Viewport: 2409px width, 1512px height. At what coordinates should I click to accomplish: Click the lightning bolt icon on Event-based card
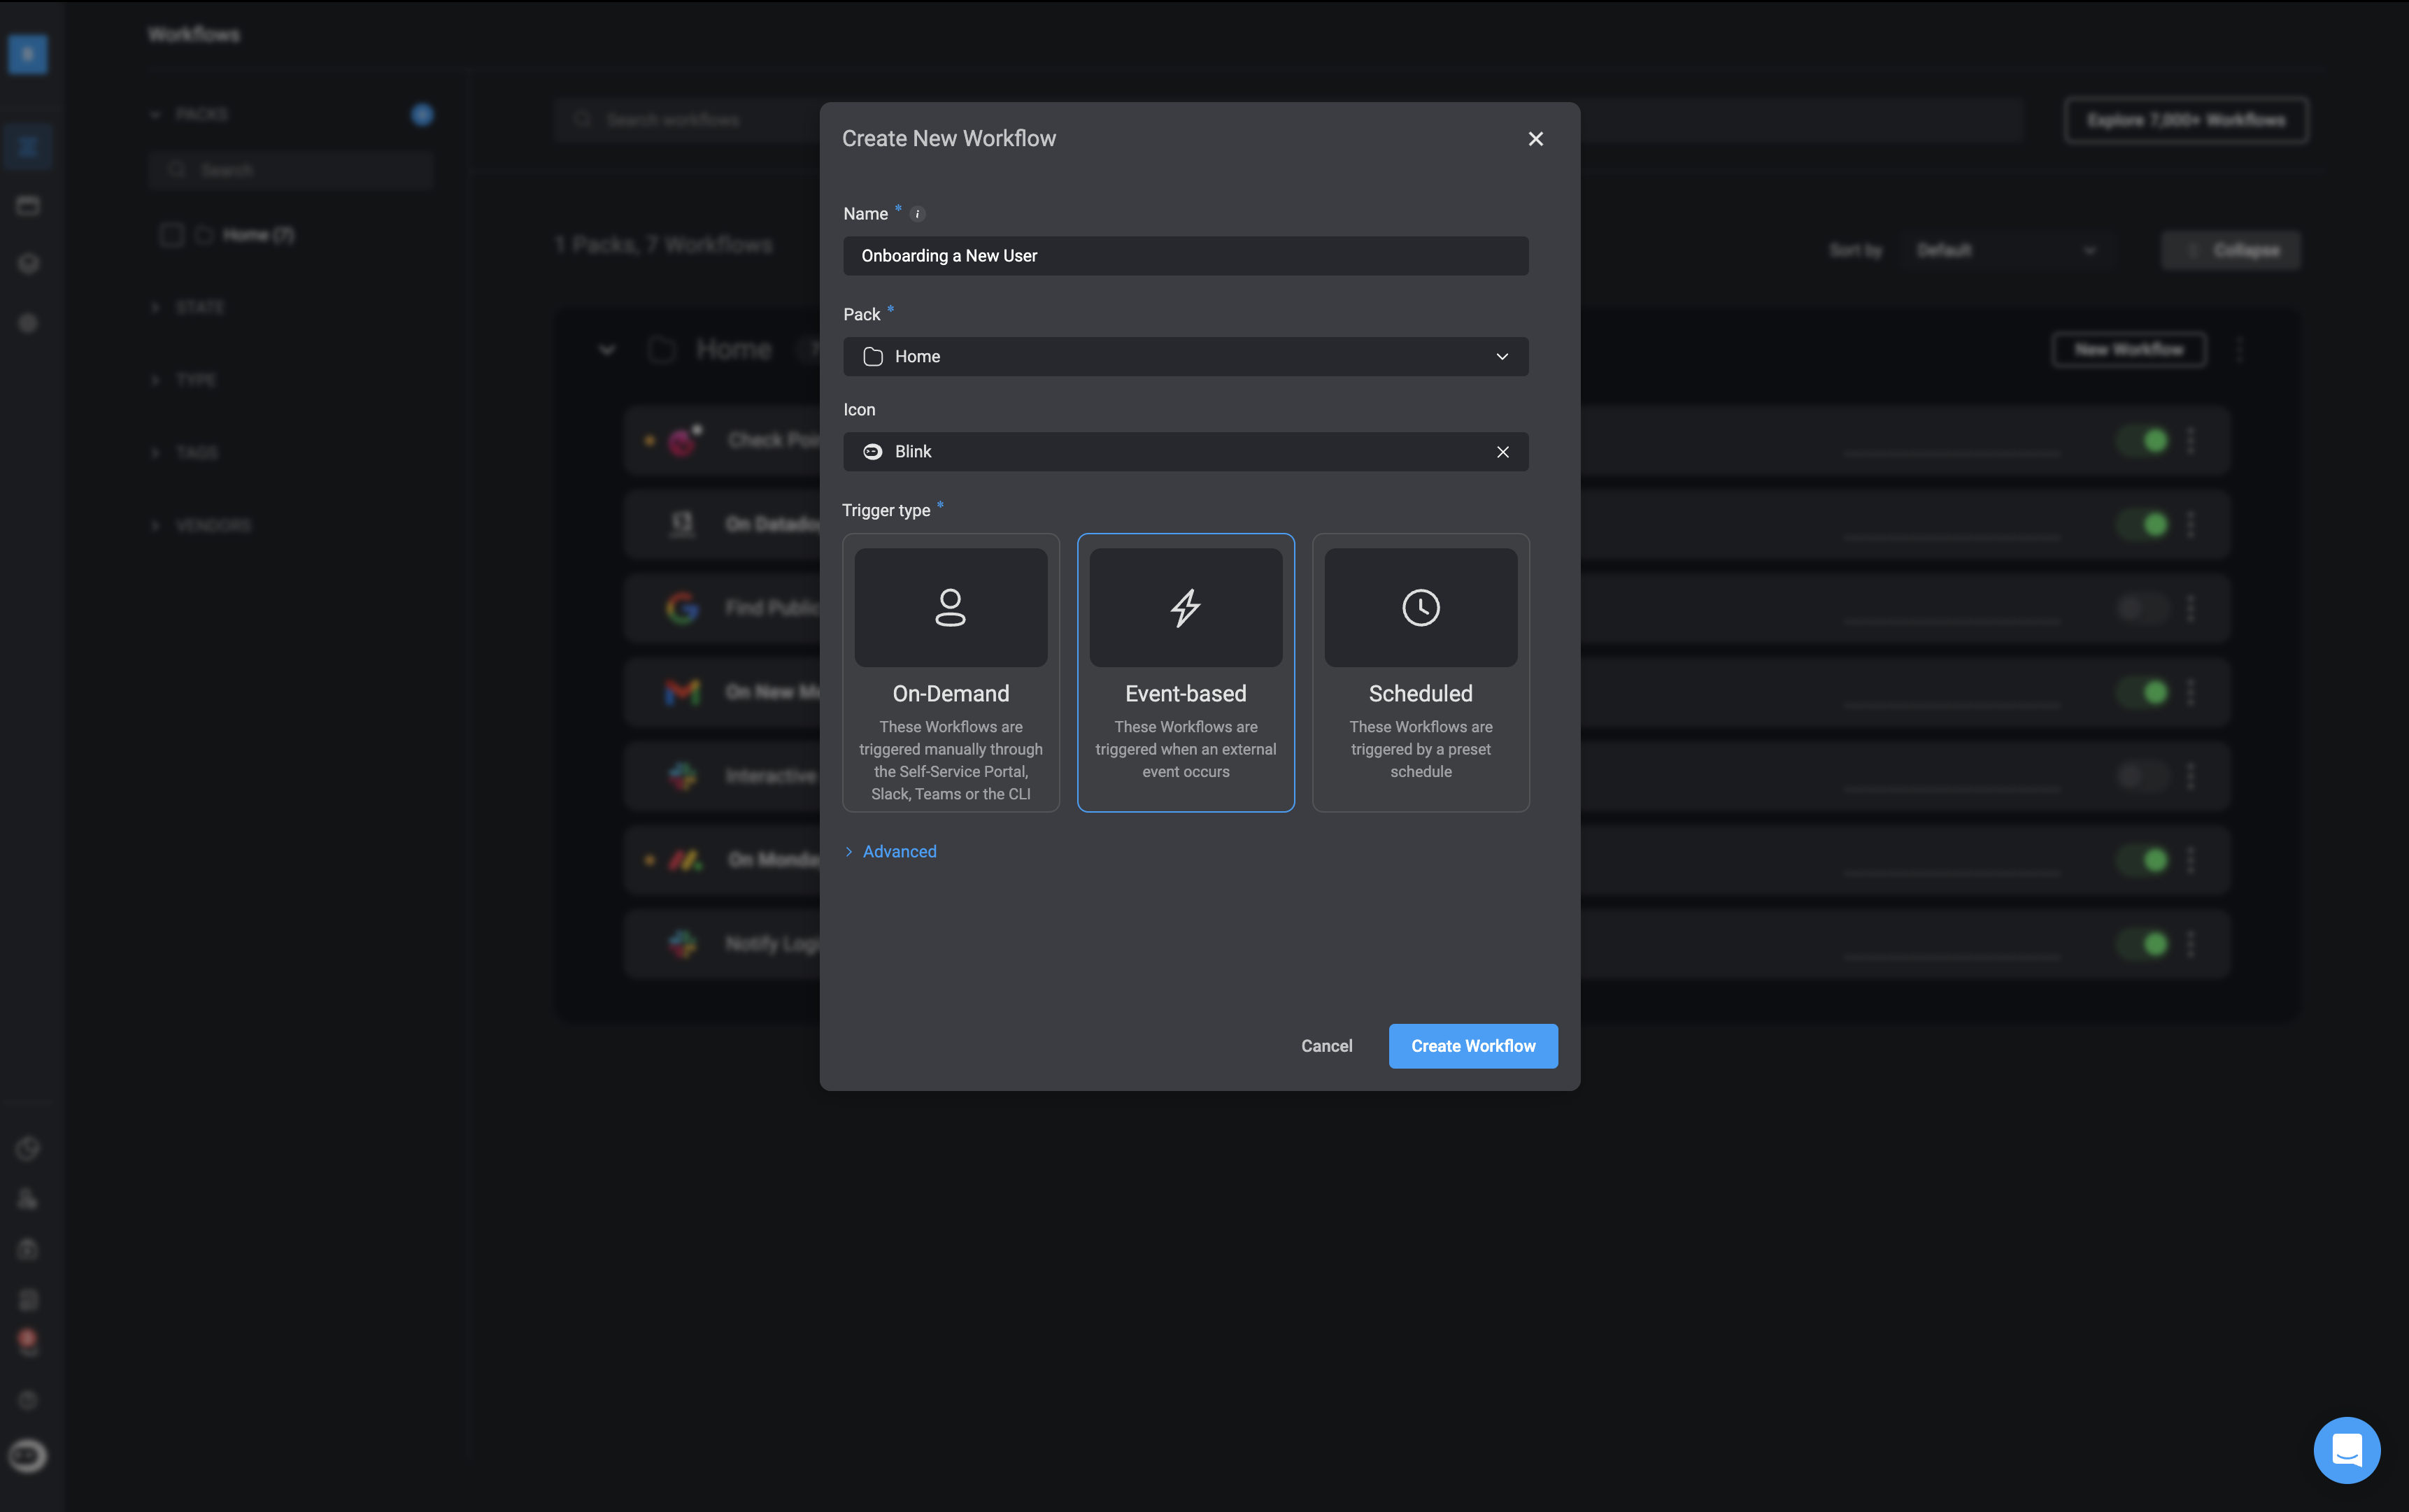coord(1185,607)
